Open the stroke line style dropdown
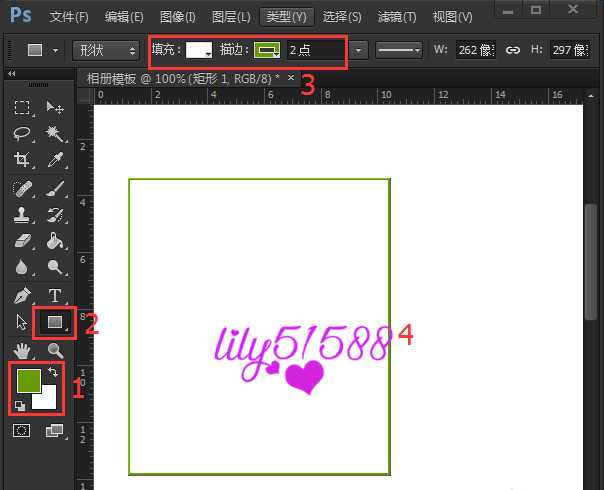 pyautogui.click(x=399, y=50)
